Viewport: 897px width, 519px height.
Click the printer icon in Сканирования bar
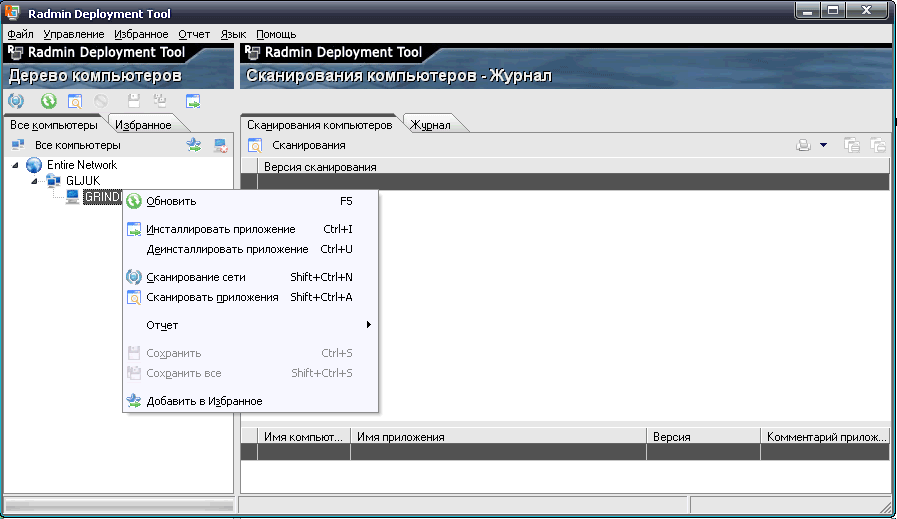pyautogui.click(x=803, y=145)
